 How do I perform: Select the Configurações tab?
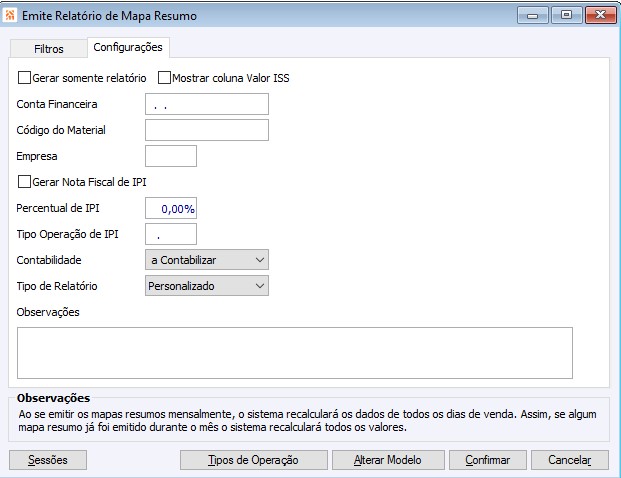(128, 47)
